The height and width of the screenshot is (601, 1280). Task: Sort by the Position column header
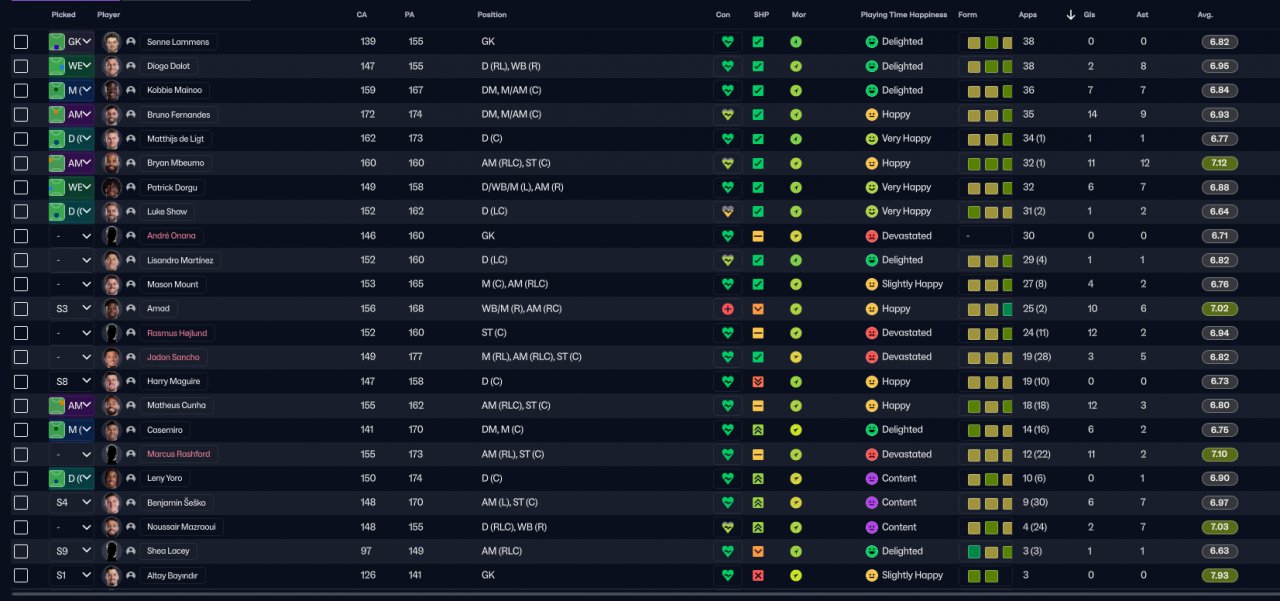pyautogui.click(x=492, y=15)
